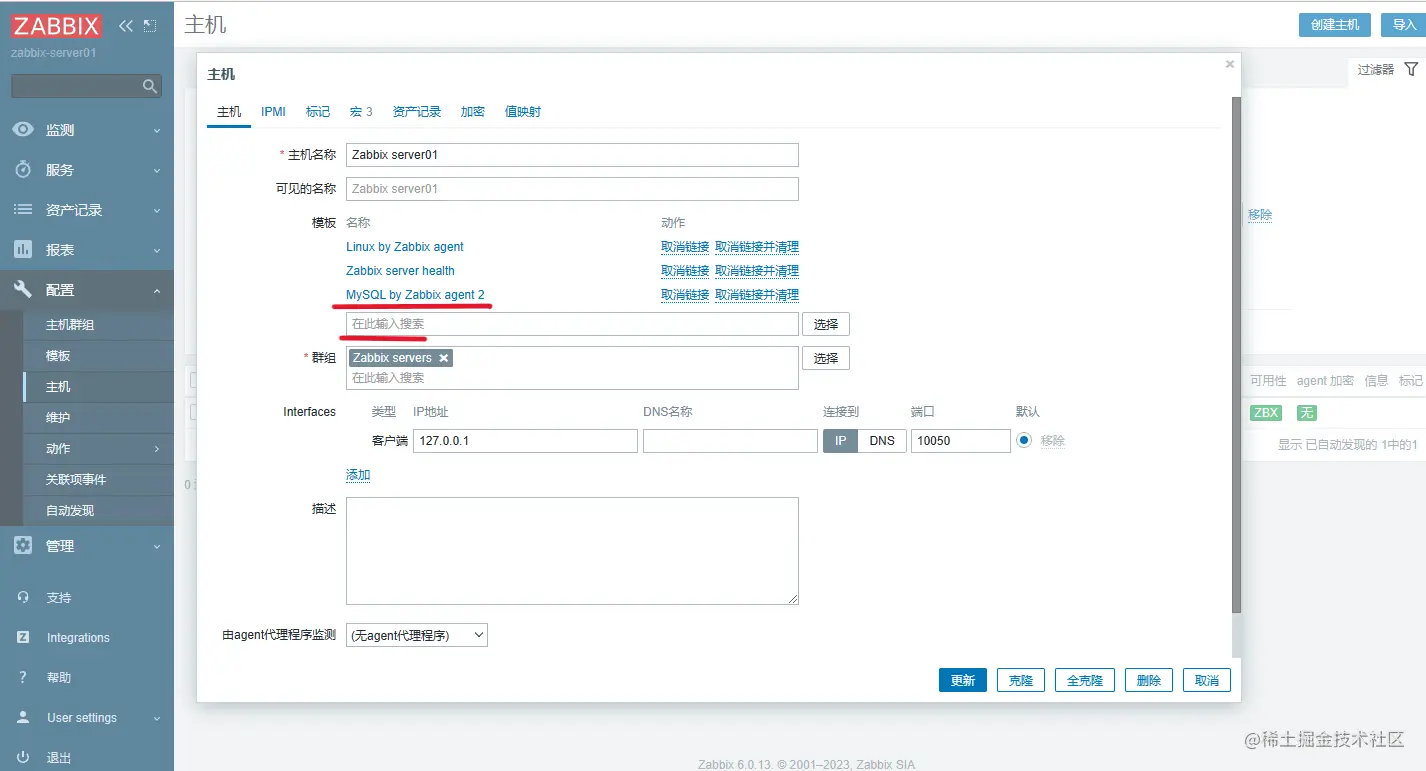Click the 退出 power icon
Screen dimensions: 1426x771
click(x=23, y=757)
